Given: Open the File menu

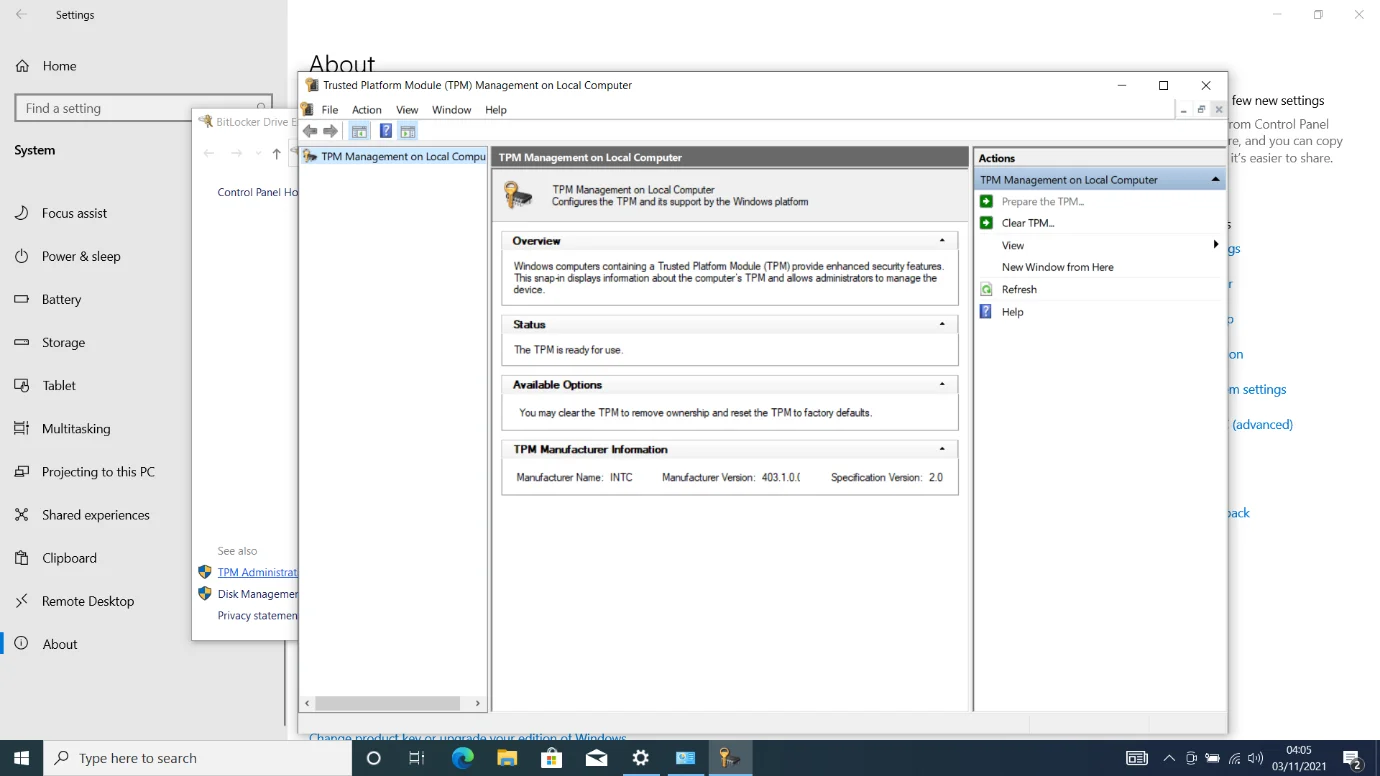Looking at the screenshot, I should click(x=330, y=110).
